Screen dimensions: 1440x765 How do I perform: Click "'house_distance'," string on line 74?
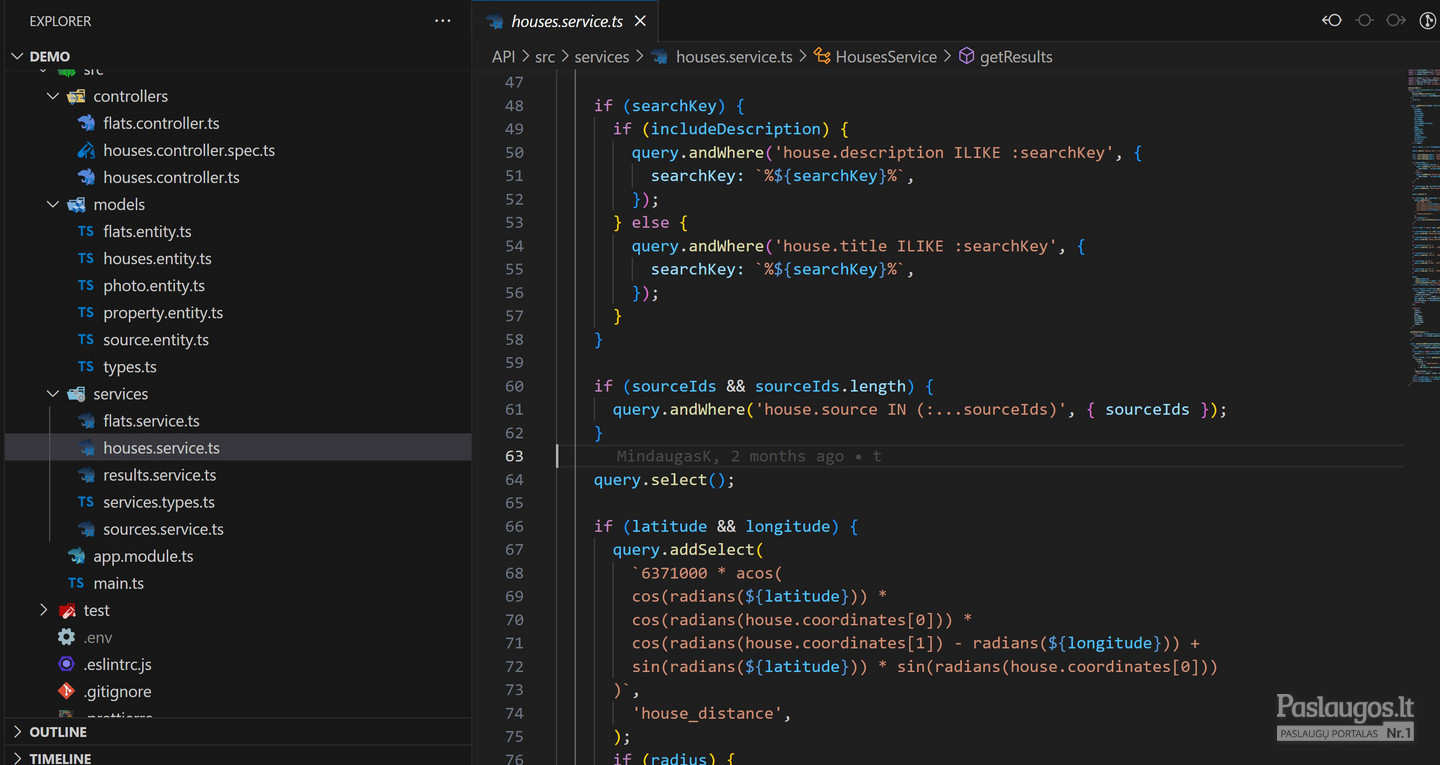(x=711, y=713)
